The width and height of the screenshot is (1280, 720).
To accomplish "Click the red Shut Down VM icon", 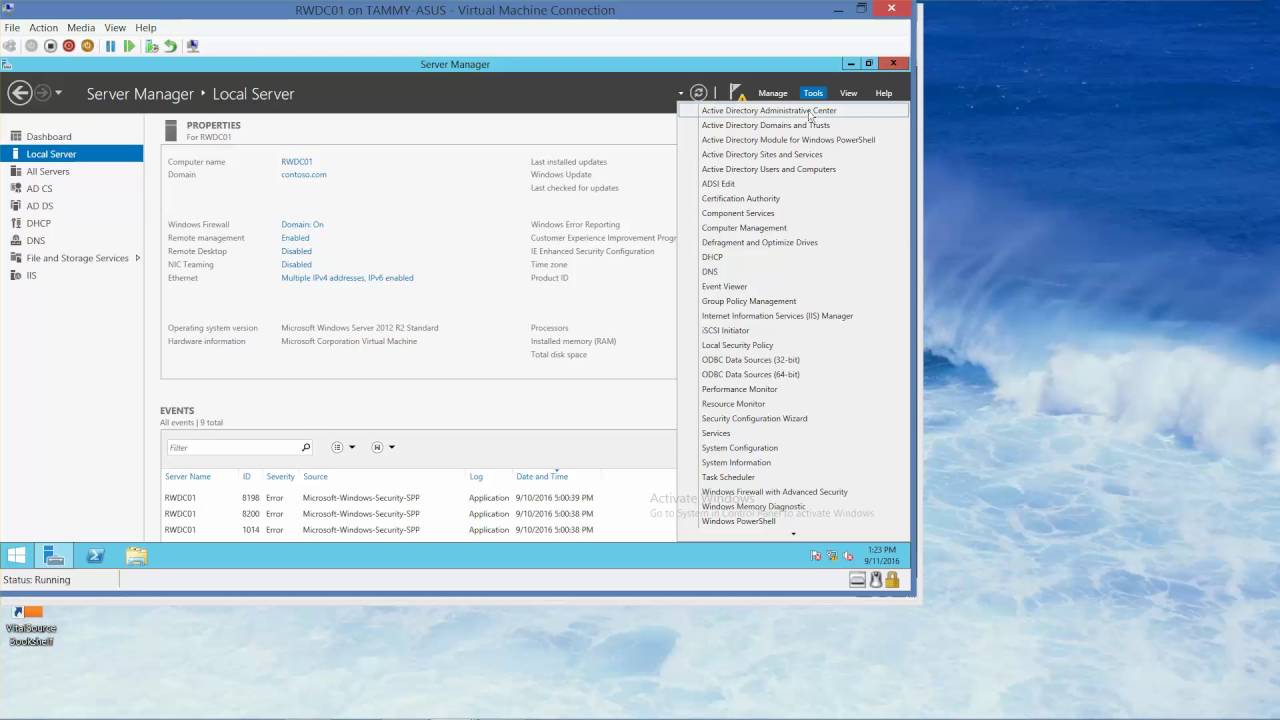I will (x=69, y=46).
